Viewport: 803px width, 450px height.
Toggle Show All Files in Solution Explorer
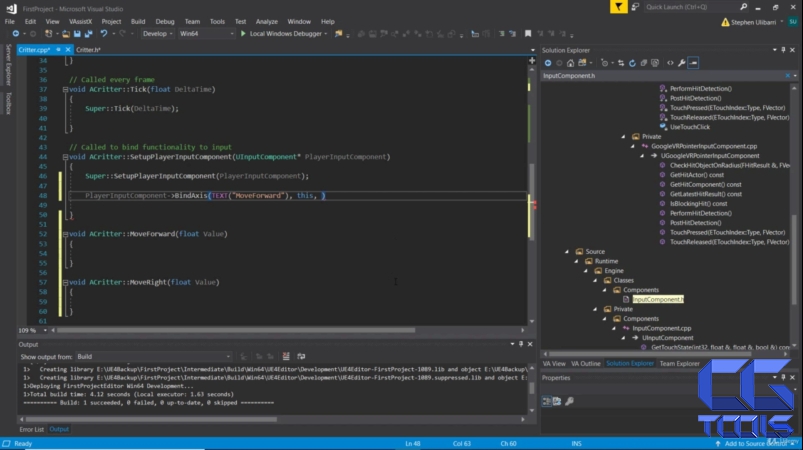point(655,63)
